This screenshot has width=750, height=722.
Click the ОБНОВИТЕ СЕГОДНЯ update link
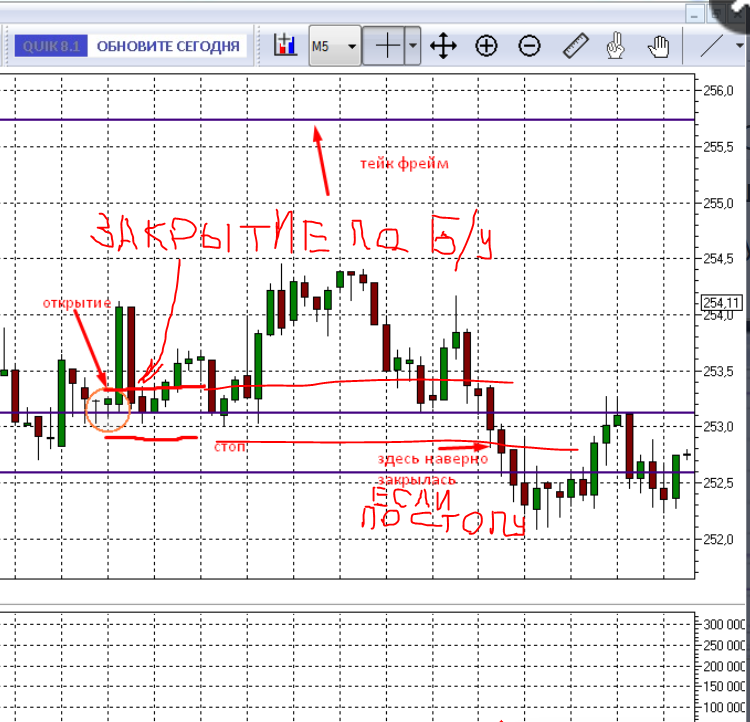coord(168,46)
